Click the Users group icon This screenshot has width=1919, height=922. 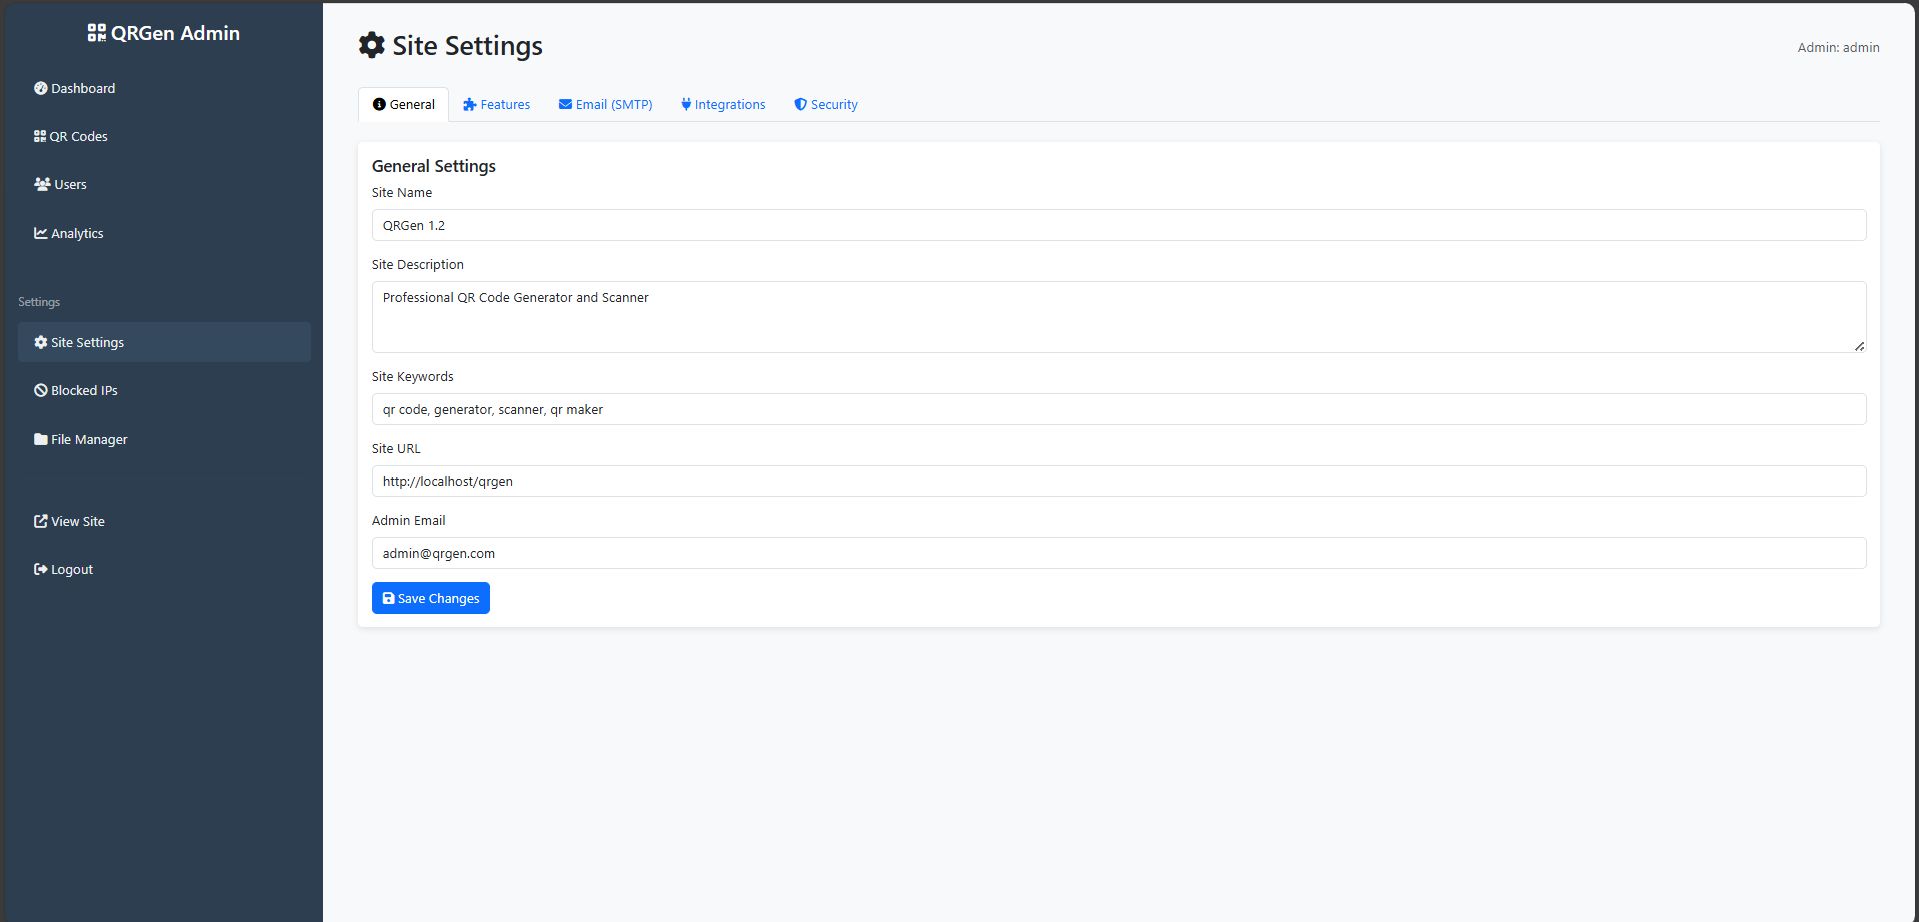[x=42, y=184]
